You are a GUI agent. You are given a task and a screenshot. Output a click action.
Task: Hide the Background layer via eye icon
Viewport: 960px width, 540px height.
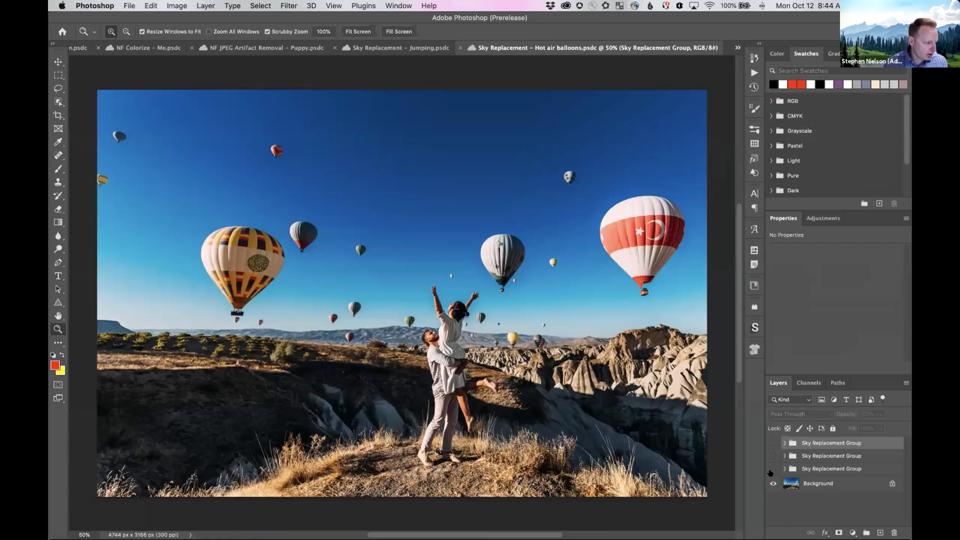773,483
